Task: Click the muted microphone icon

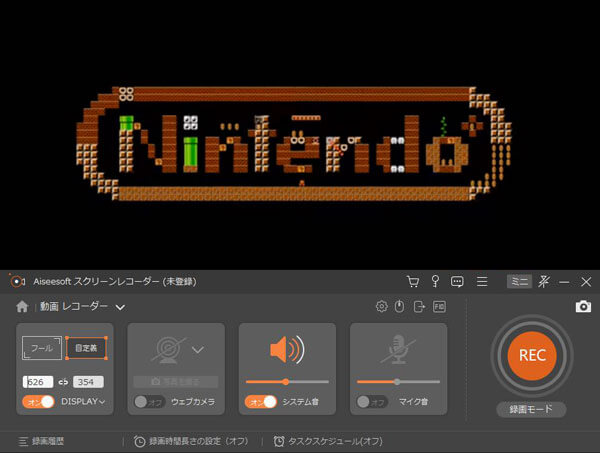Action: pyautogui.click(x=398, y=350)
